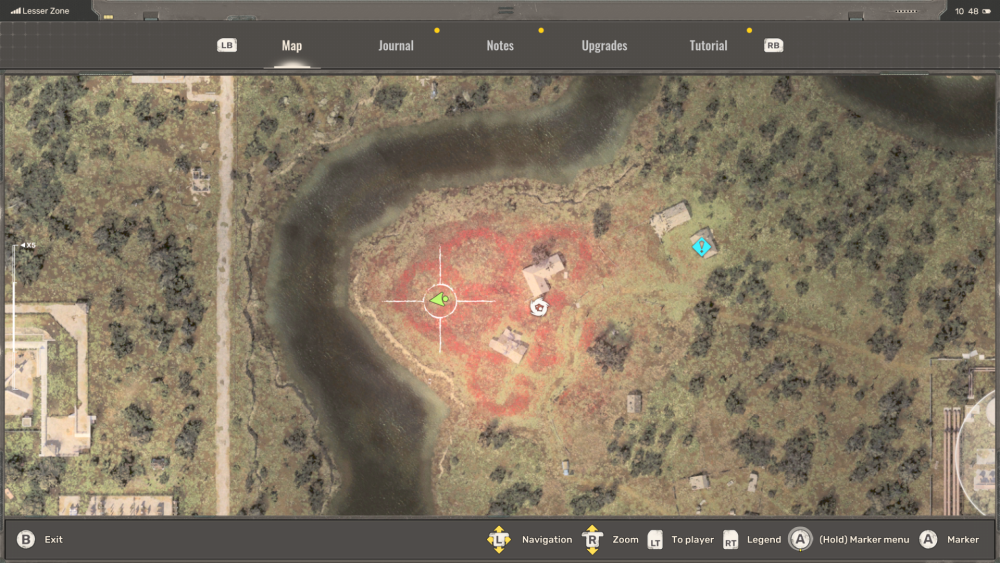Screen dimensions: 1000x563
Task: Click the R stick Zoom icon
Action: 592,540
